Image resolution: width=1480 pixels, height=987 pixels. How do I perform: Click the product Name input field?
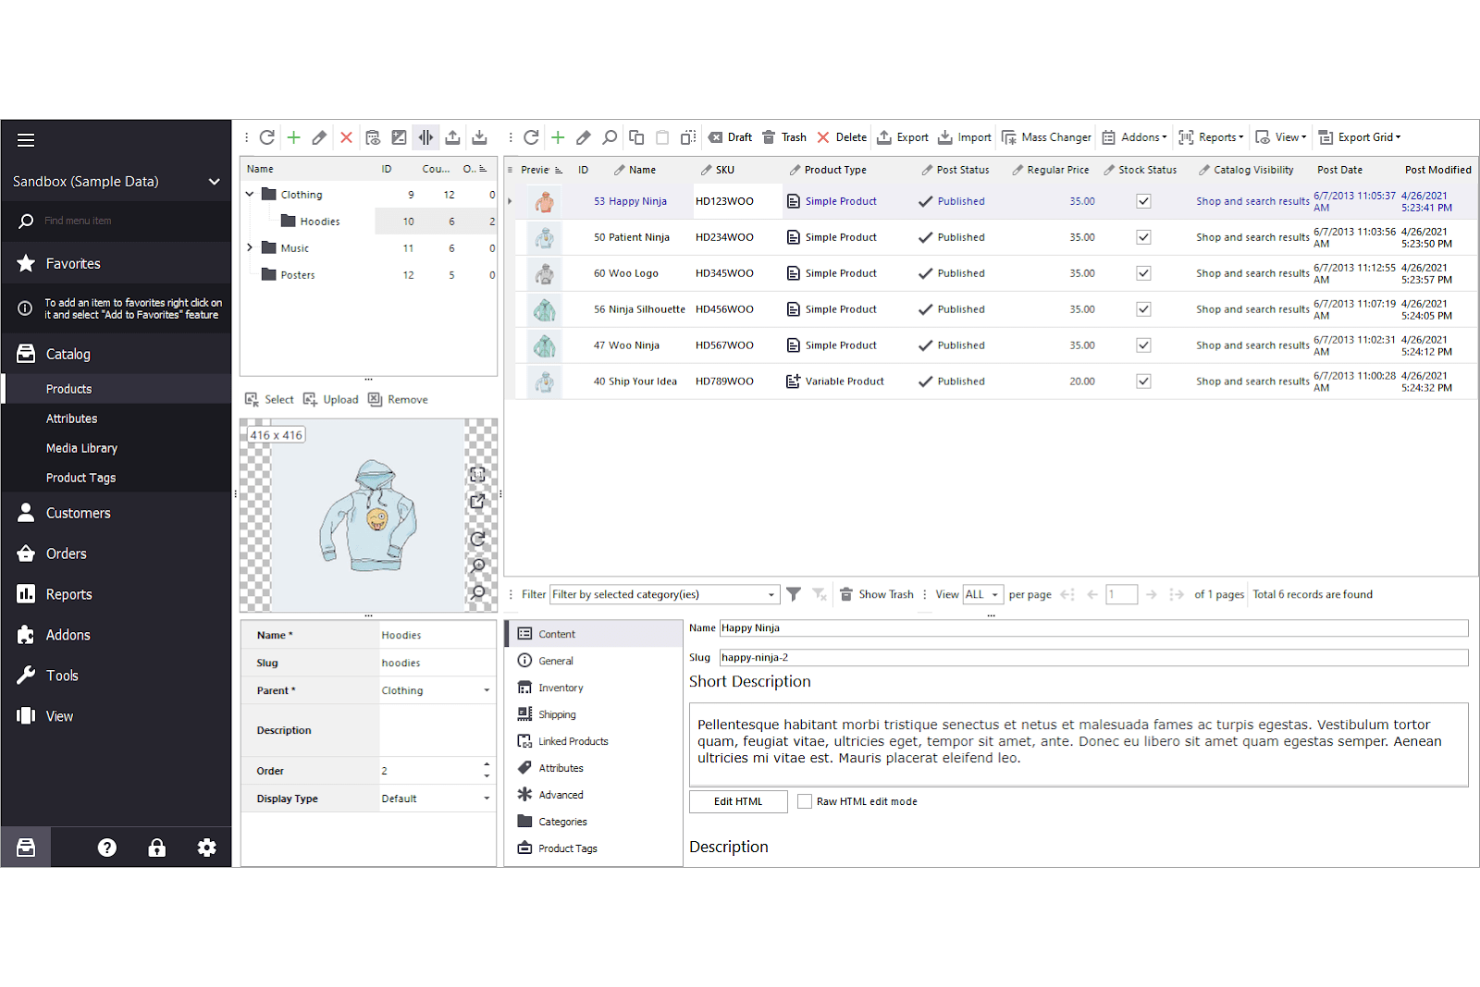1092,628
